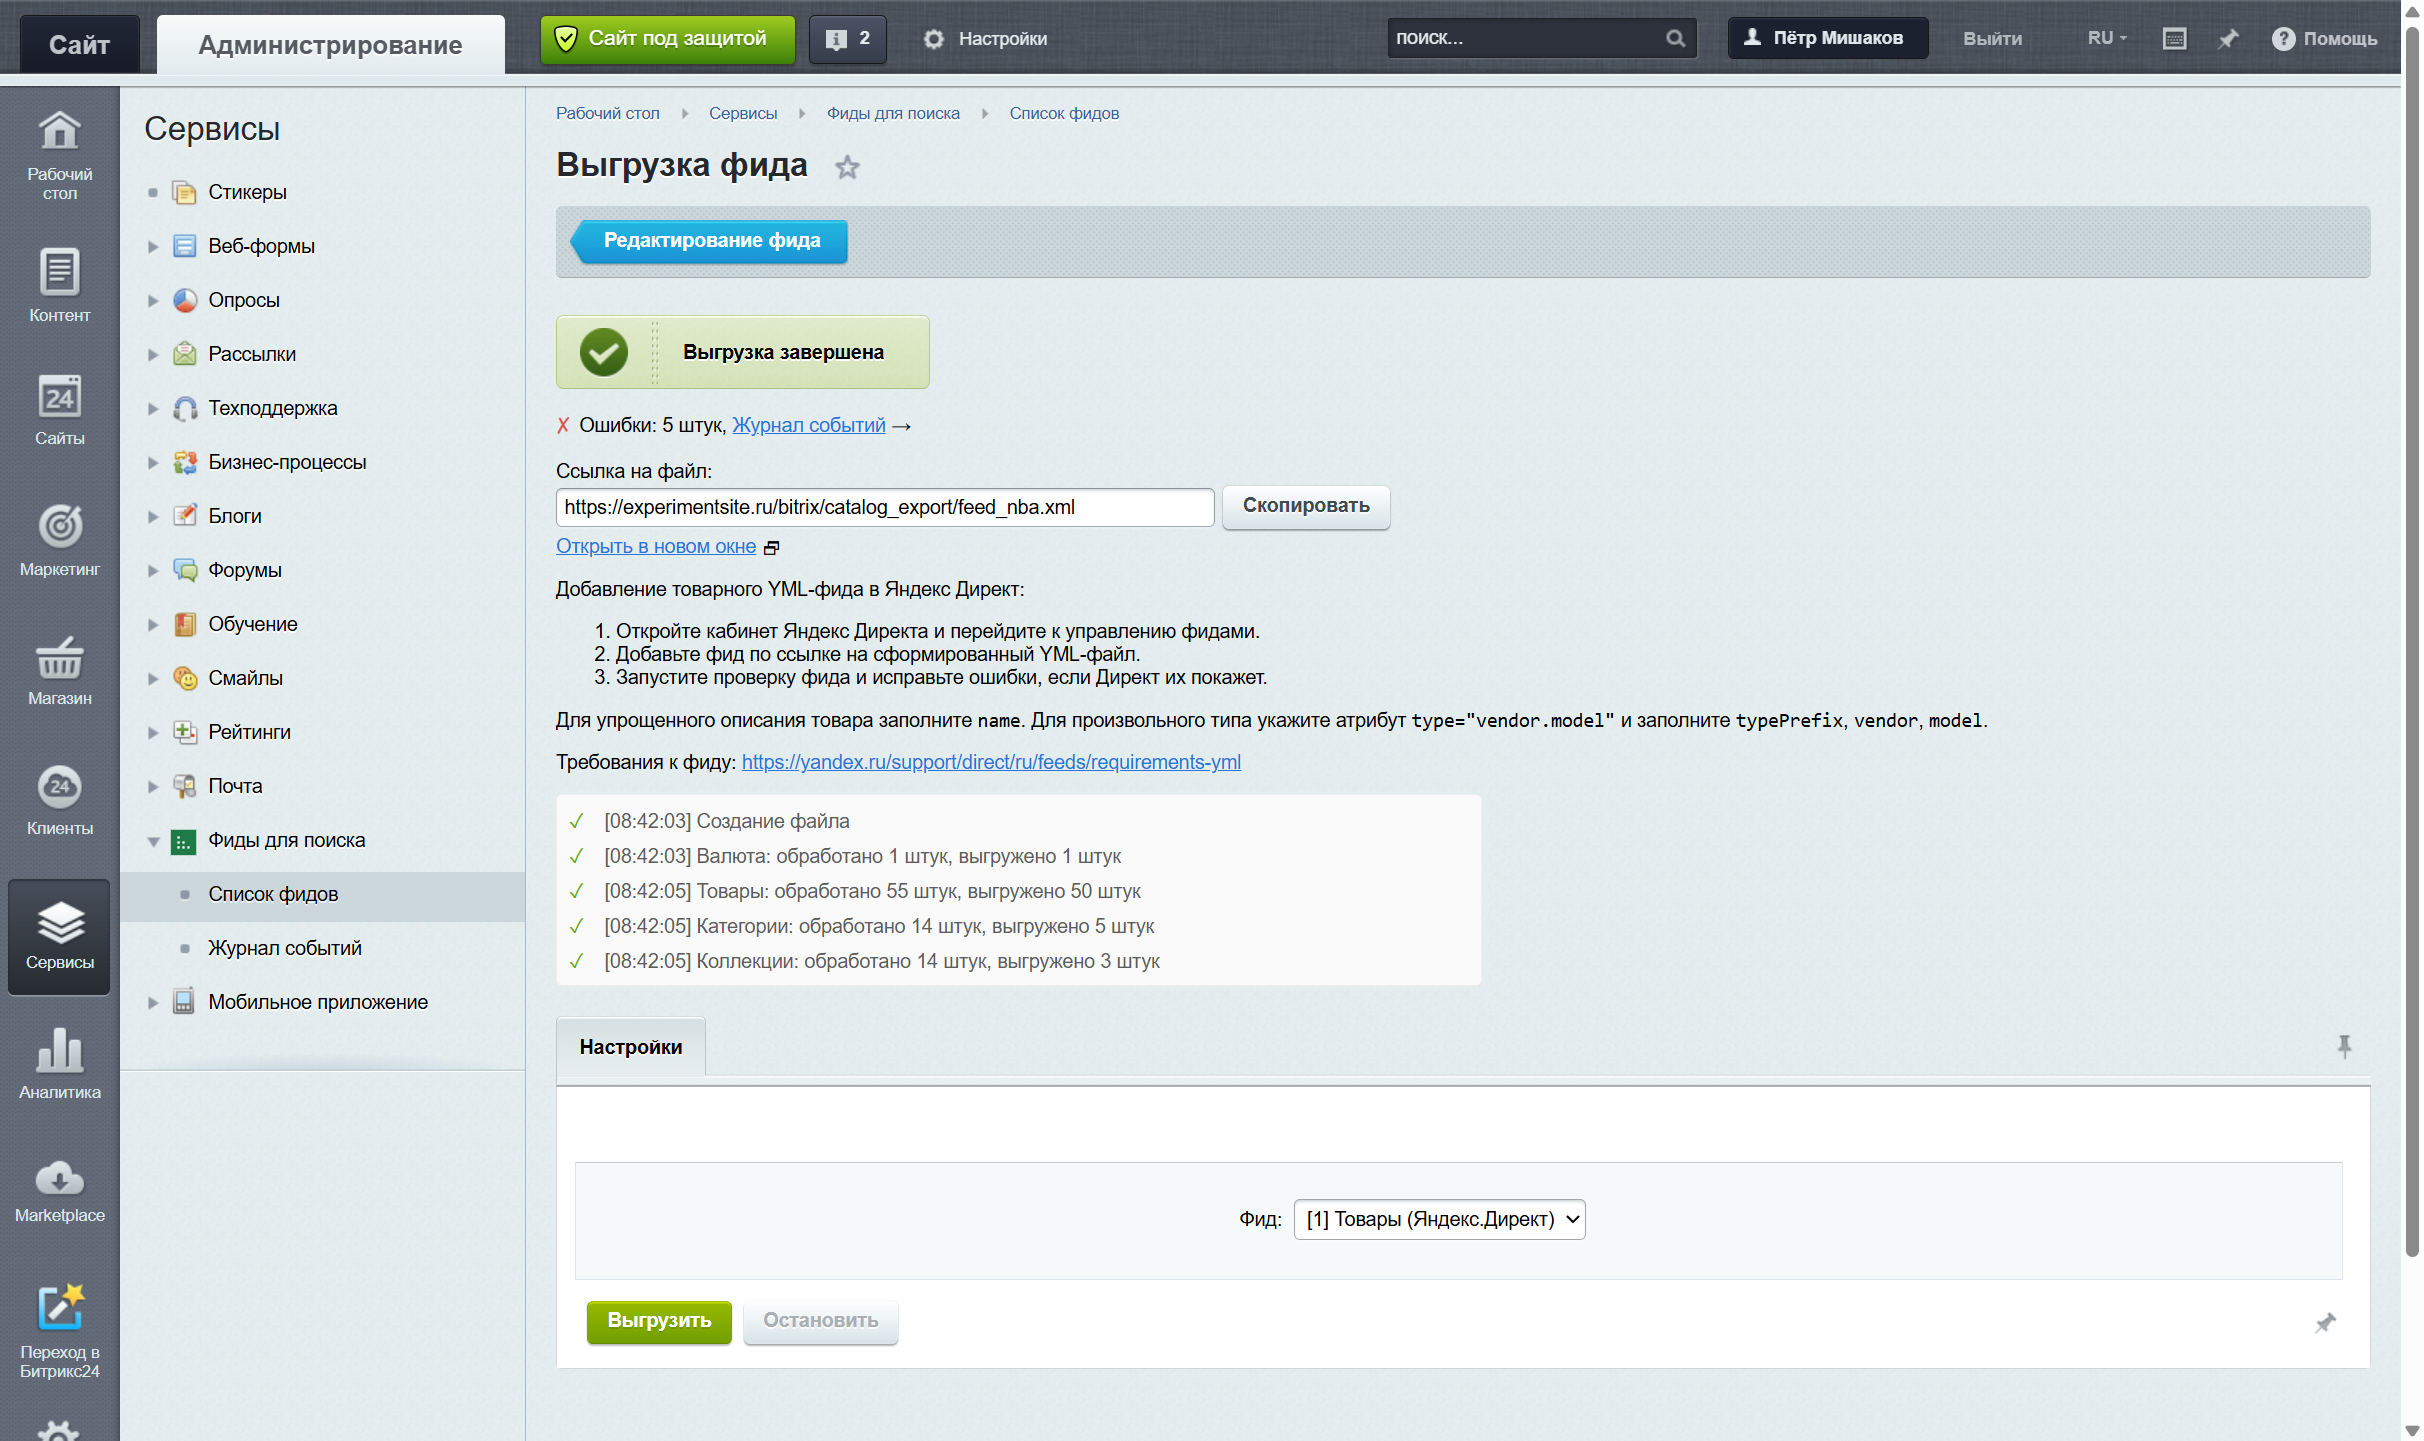The height and width of the screenshot is (1441, 2424).
Task: Click the search magnifier icon
Action: pos(1675,38)
